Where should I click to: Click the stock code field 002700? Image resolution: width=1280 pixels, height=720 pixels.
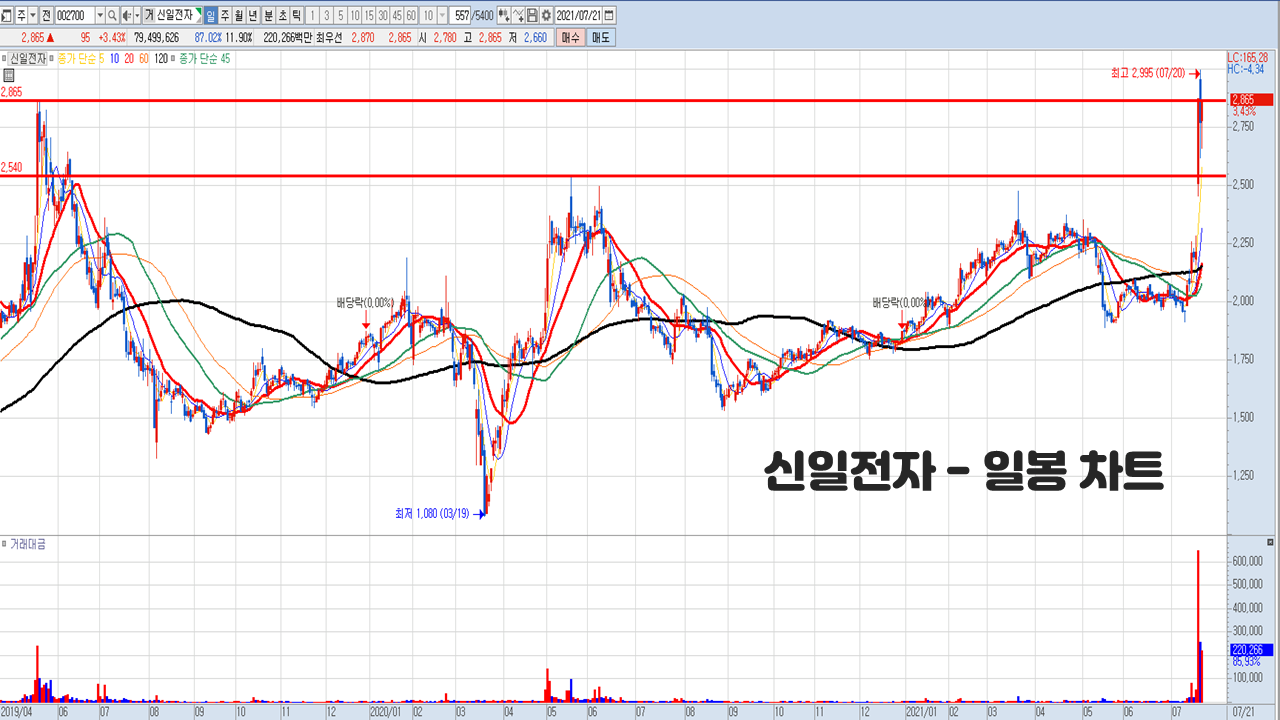click(74, 15)
